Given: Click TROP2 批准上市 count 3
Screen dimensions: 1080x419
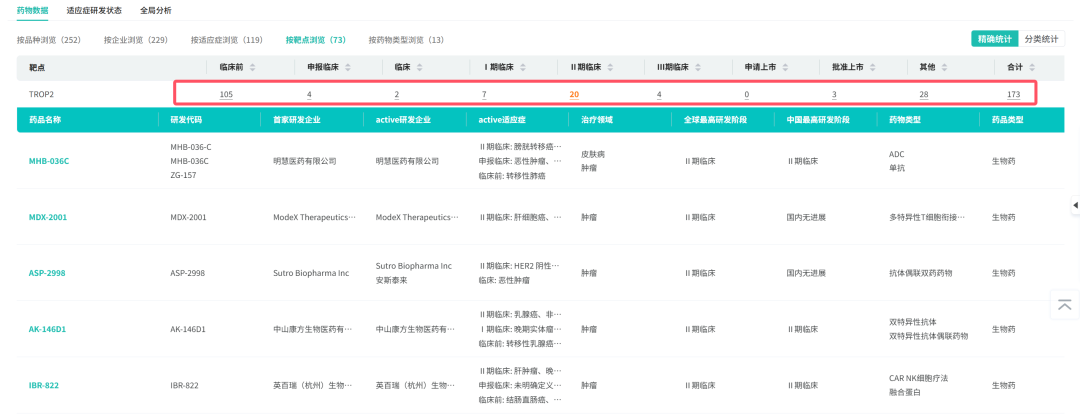Looking at the screenshot, I should (834, 94).
